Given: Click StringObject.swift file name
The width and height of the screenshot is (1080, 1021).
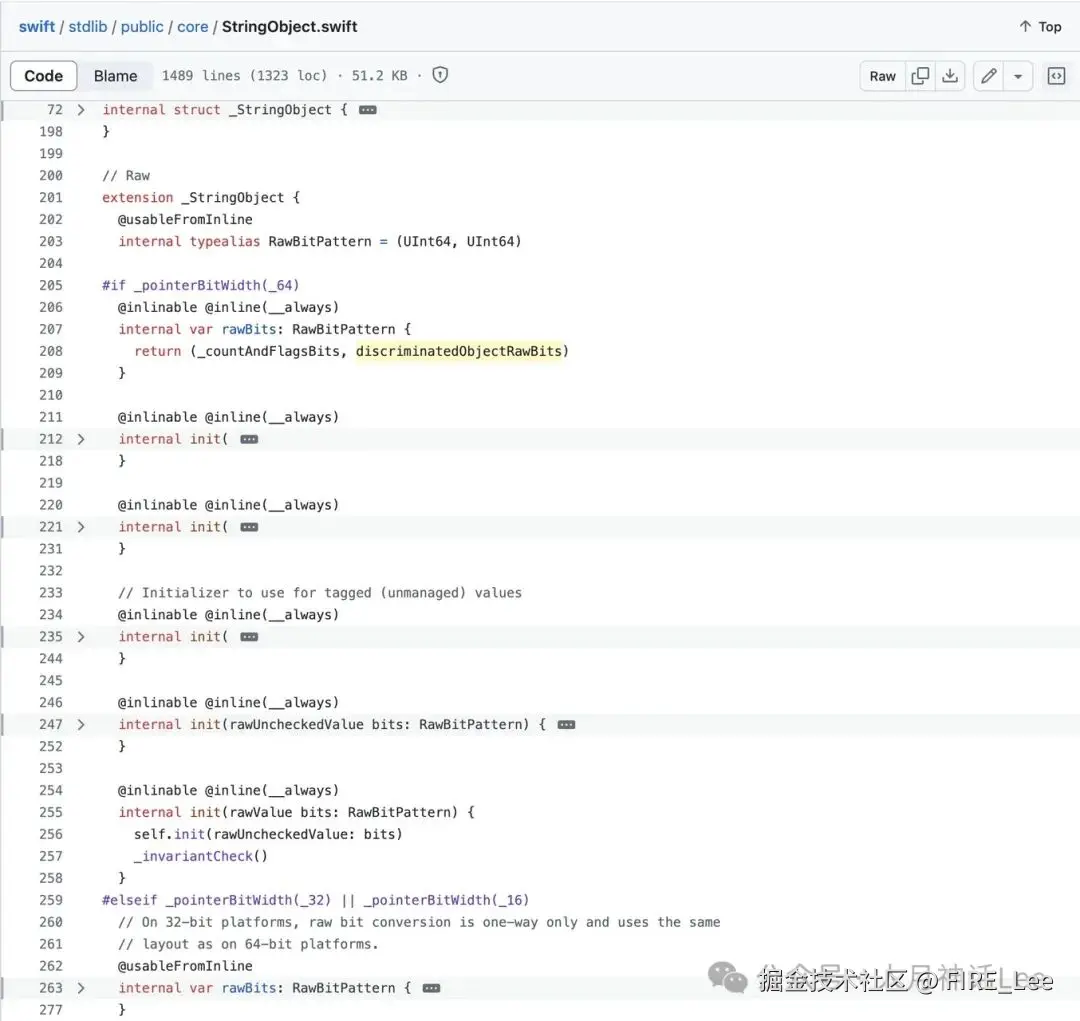Looking at the screenshot, I should click(289, 27).
